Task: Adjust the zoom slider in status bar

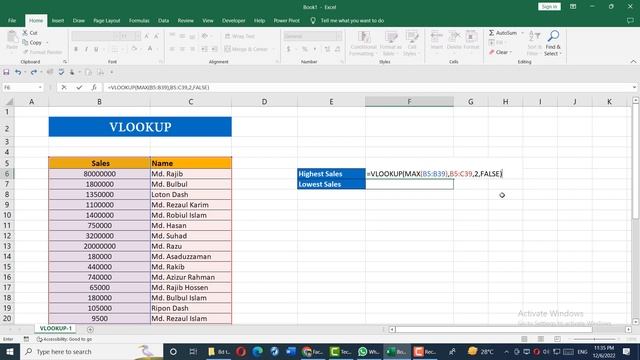Action: 594,339
